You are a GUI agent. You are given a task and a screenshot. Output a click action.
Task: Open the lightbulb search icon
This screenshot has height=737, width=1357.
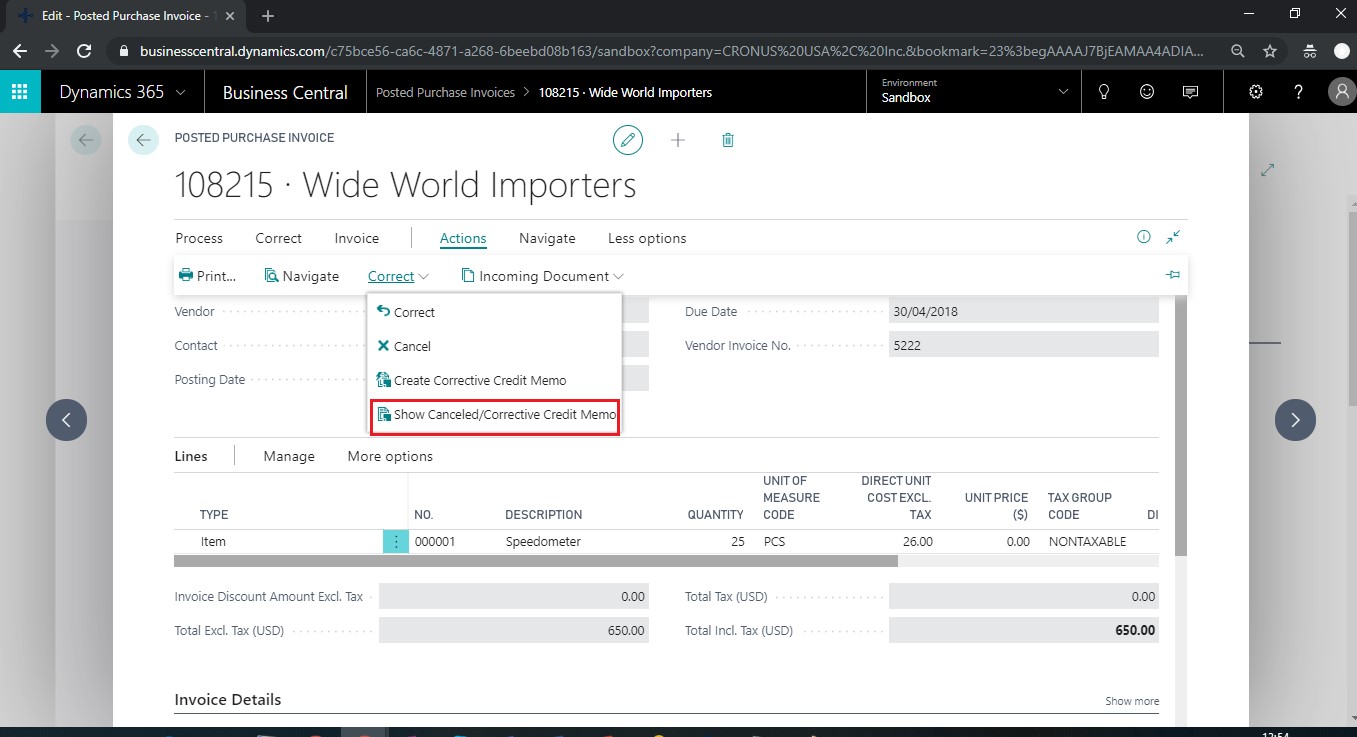coord(1104,92)
